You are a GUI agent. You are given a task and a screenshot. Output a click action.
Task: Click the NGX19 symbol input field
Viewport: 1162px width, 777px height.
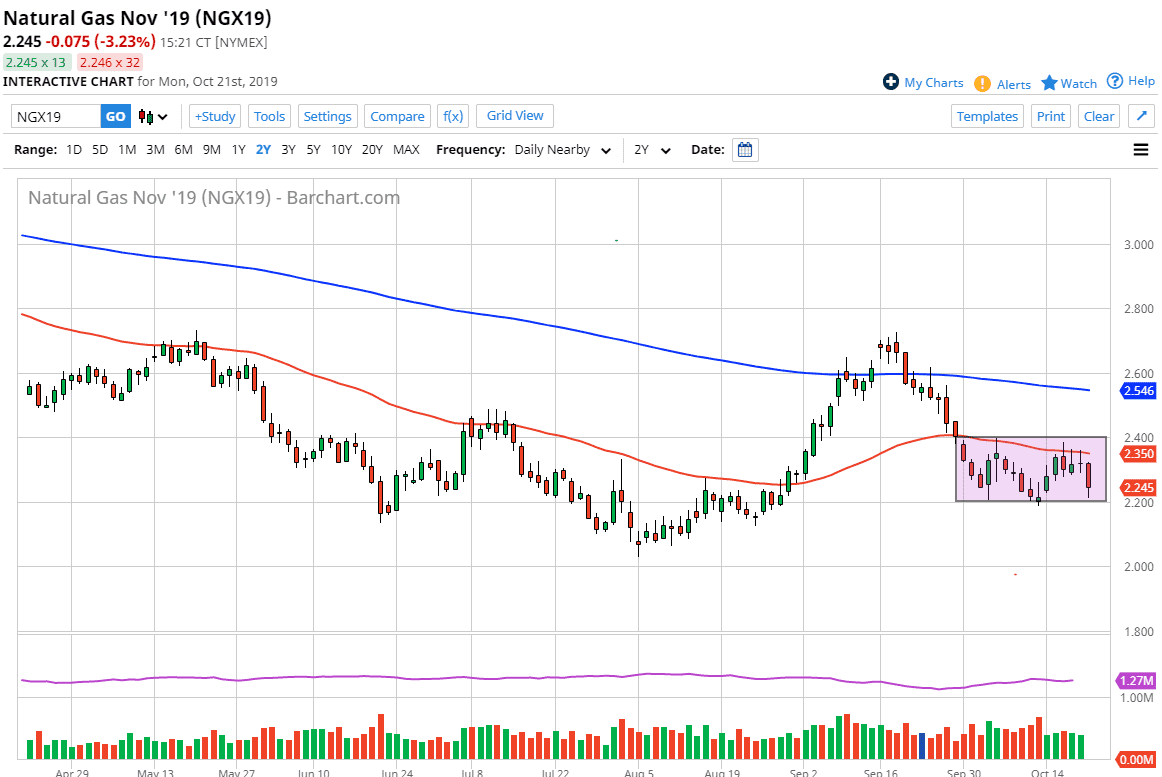pos(56,116)
